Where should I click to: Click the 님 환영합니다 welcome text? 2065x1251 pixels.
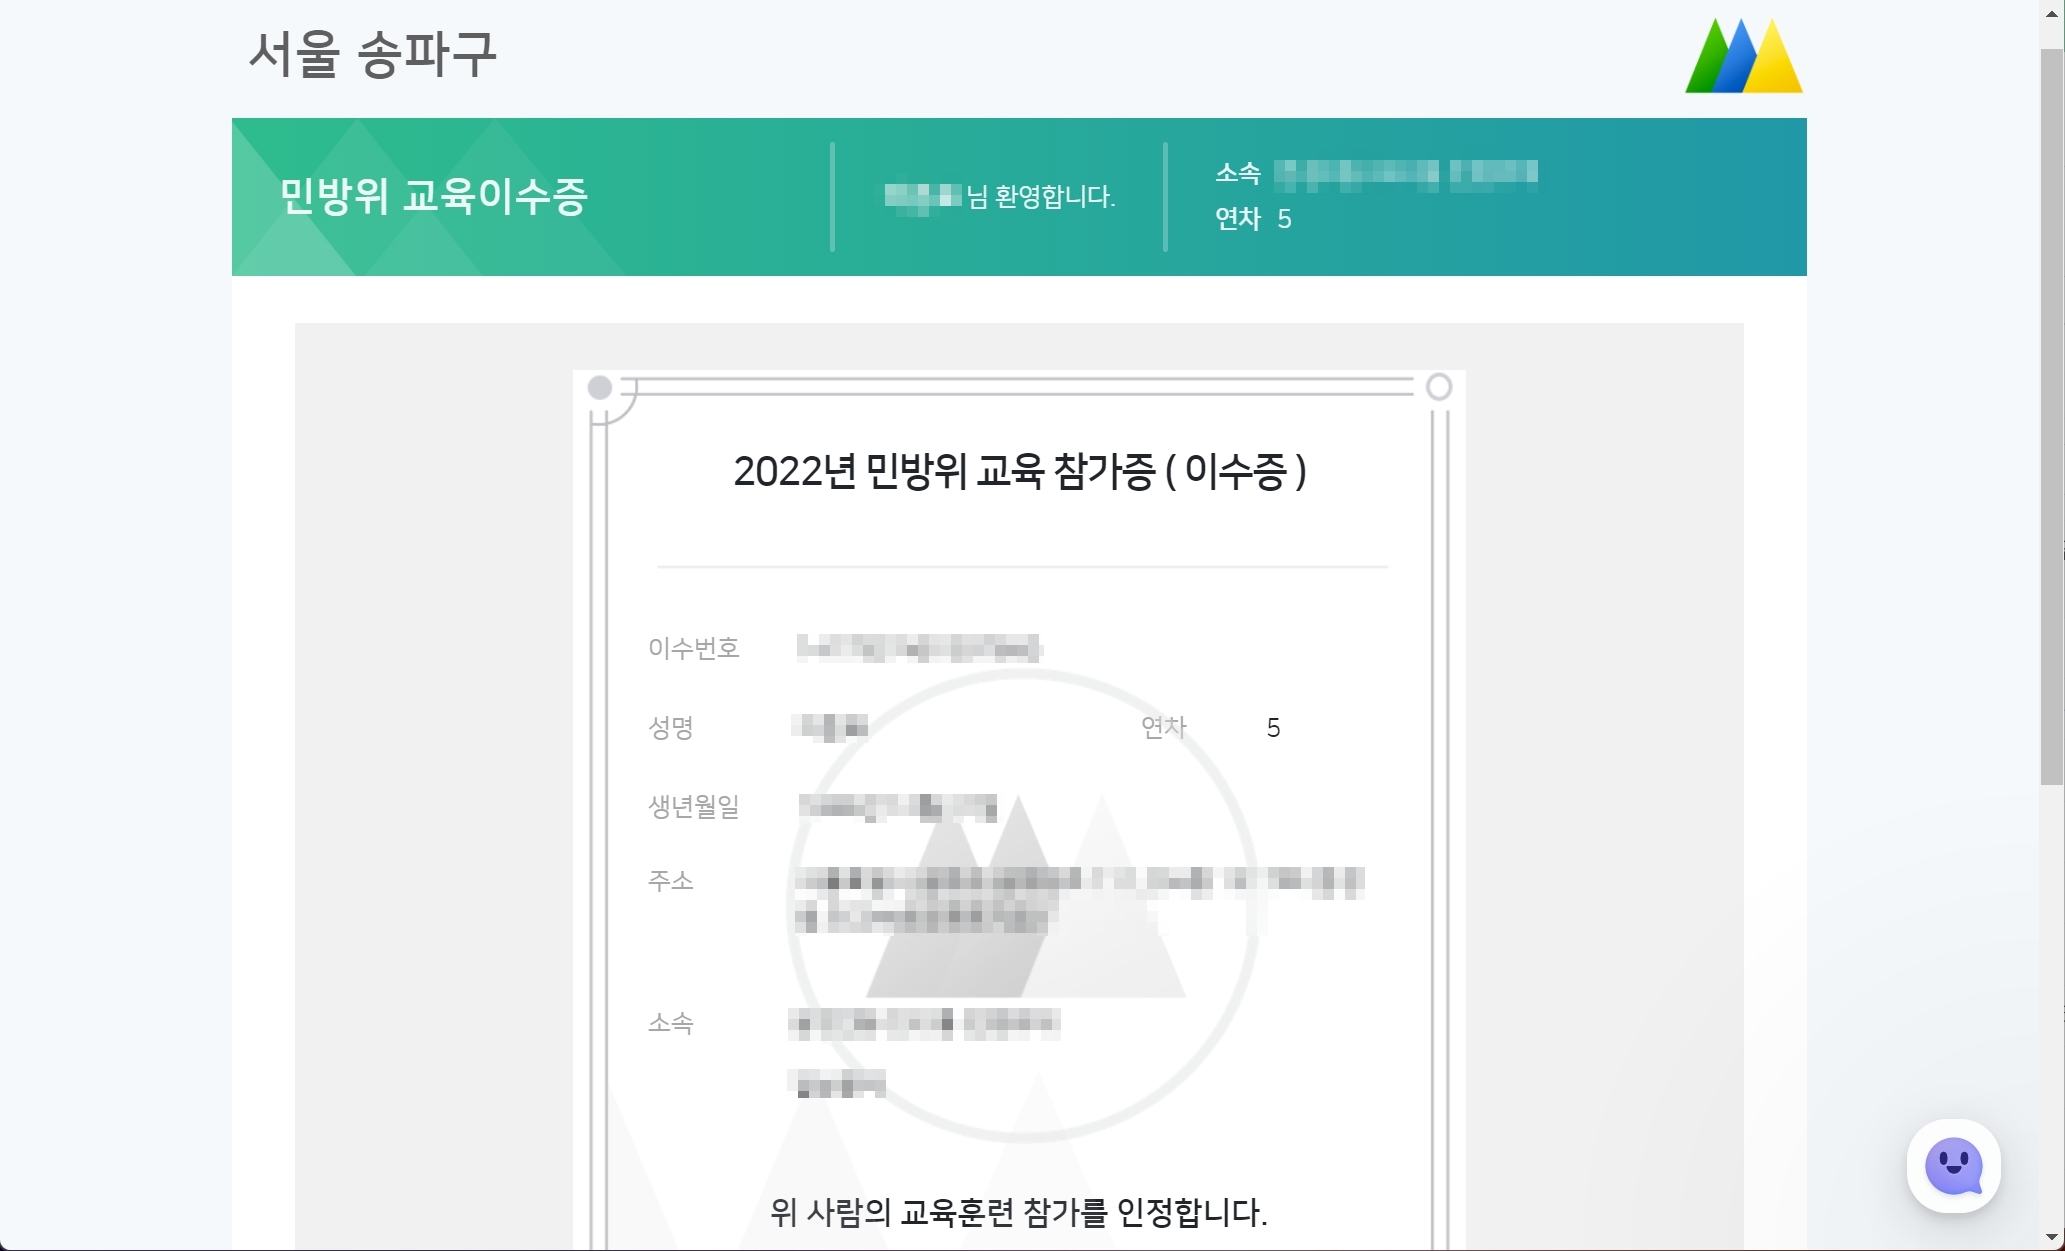[x=1040, y=196]
